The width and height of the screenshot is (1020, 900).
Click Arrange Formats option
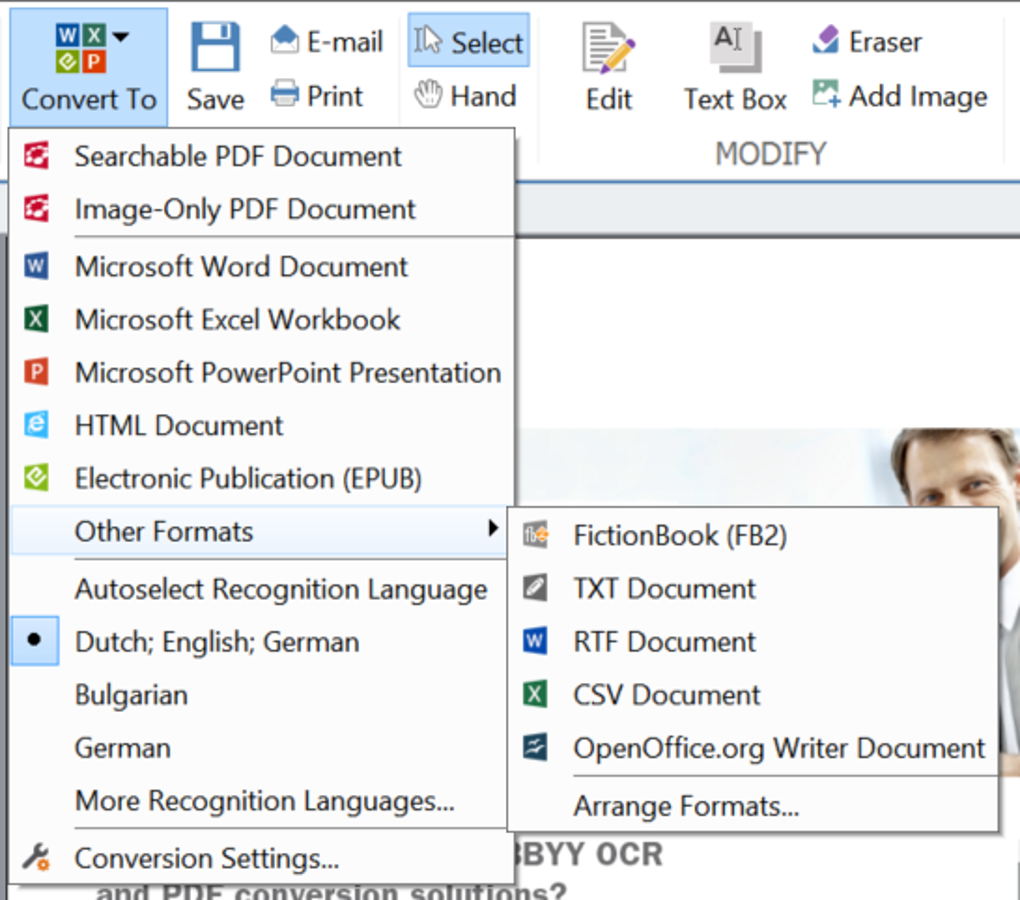(x=686, y=805)
